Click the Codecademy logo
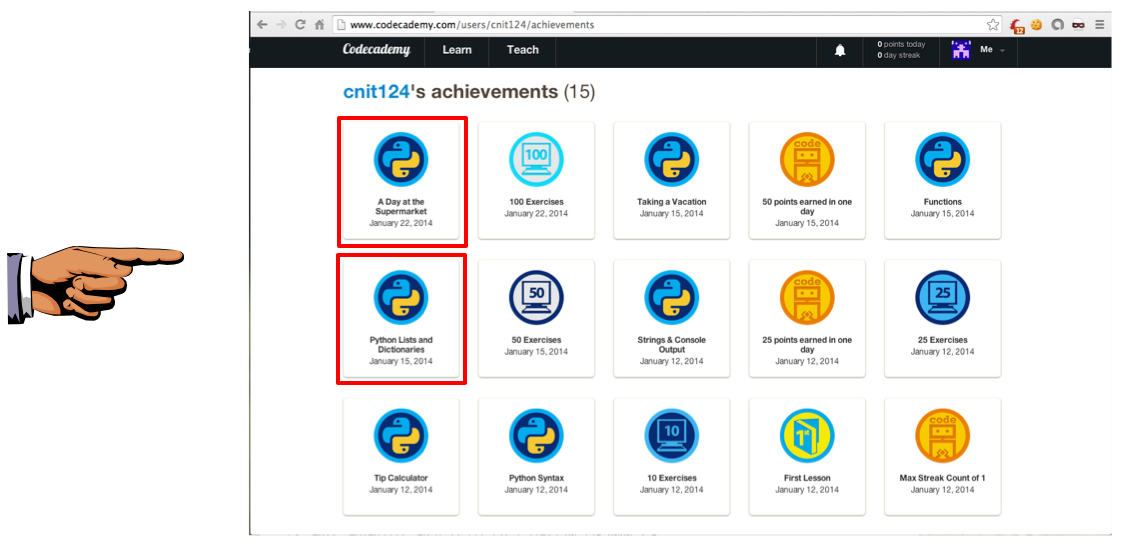The width and height of the screenshot is (1127, 557). pyautogui.click(x=376, y=50)
